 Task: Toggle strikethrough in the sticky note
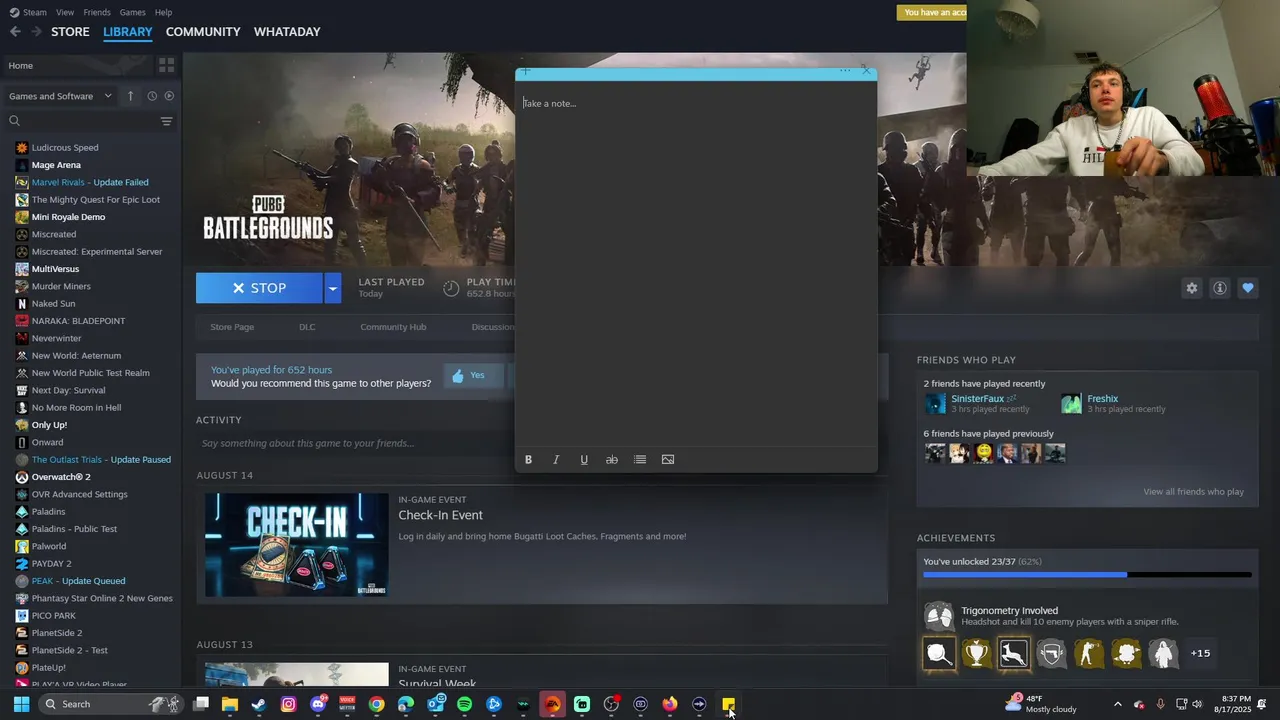[612, 460]
